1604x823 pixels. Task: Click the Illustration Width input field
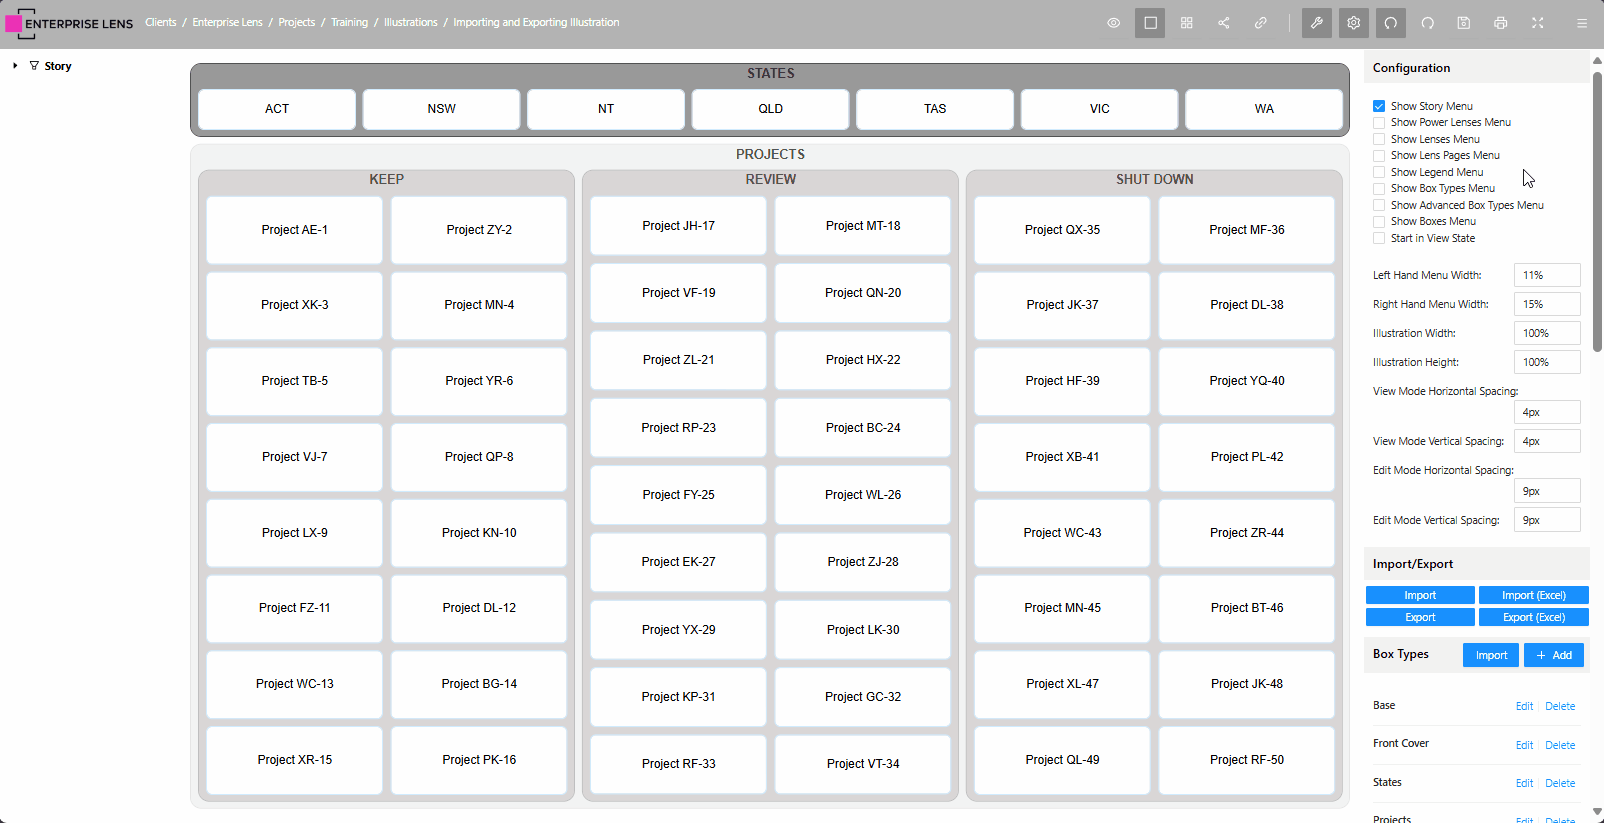(1546, 333)
